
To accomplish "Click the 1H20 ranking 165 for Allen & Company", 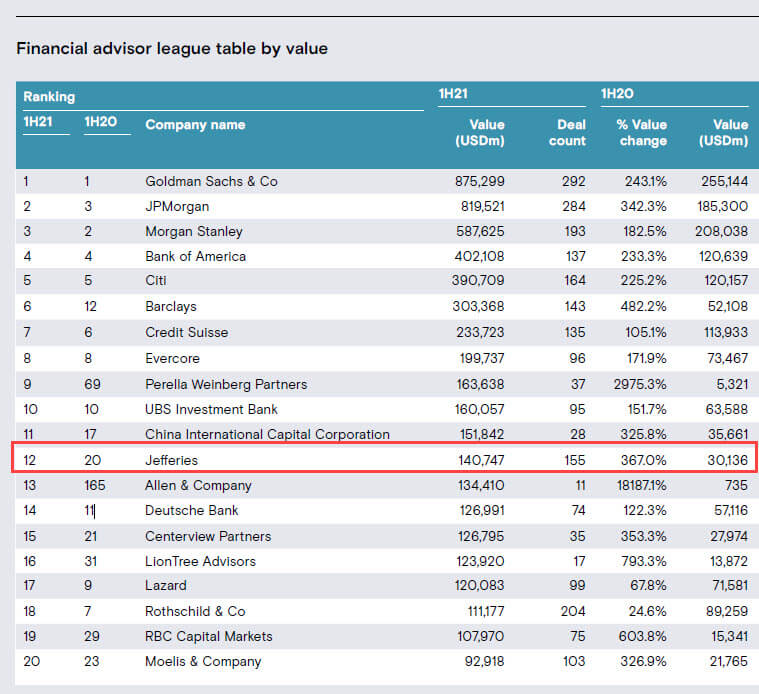I will tap(95, 485).
